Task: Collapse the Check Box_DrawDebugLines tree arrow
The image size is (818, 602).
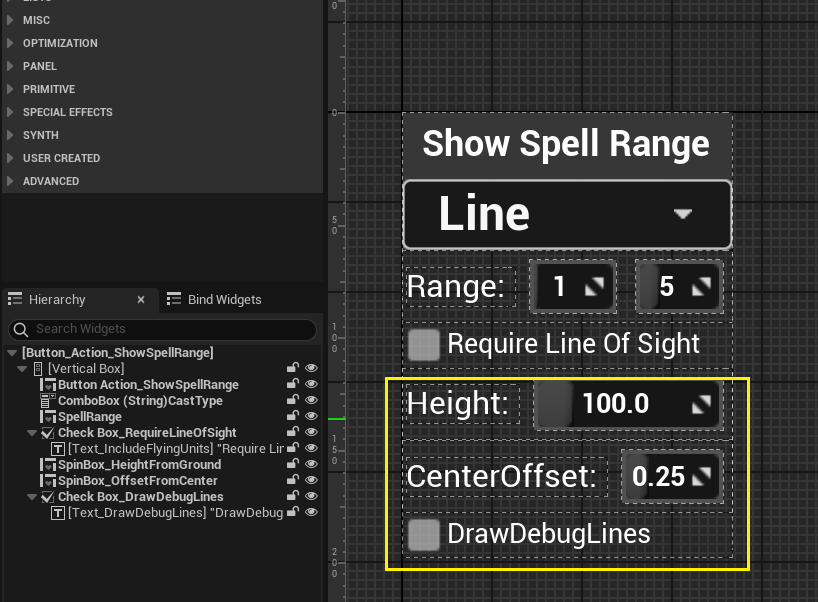Action: tap(32, 497)
